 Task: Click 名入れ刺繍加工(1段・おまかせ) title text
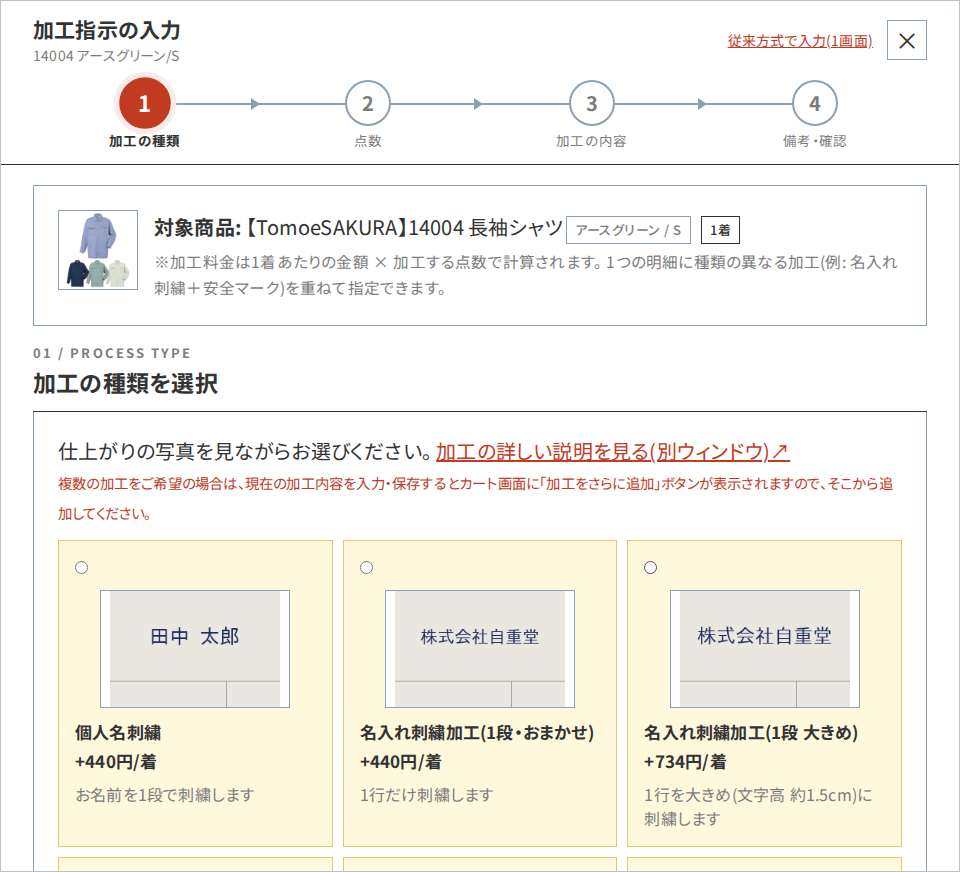[x=477, y=733]
